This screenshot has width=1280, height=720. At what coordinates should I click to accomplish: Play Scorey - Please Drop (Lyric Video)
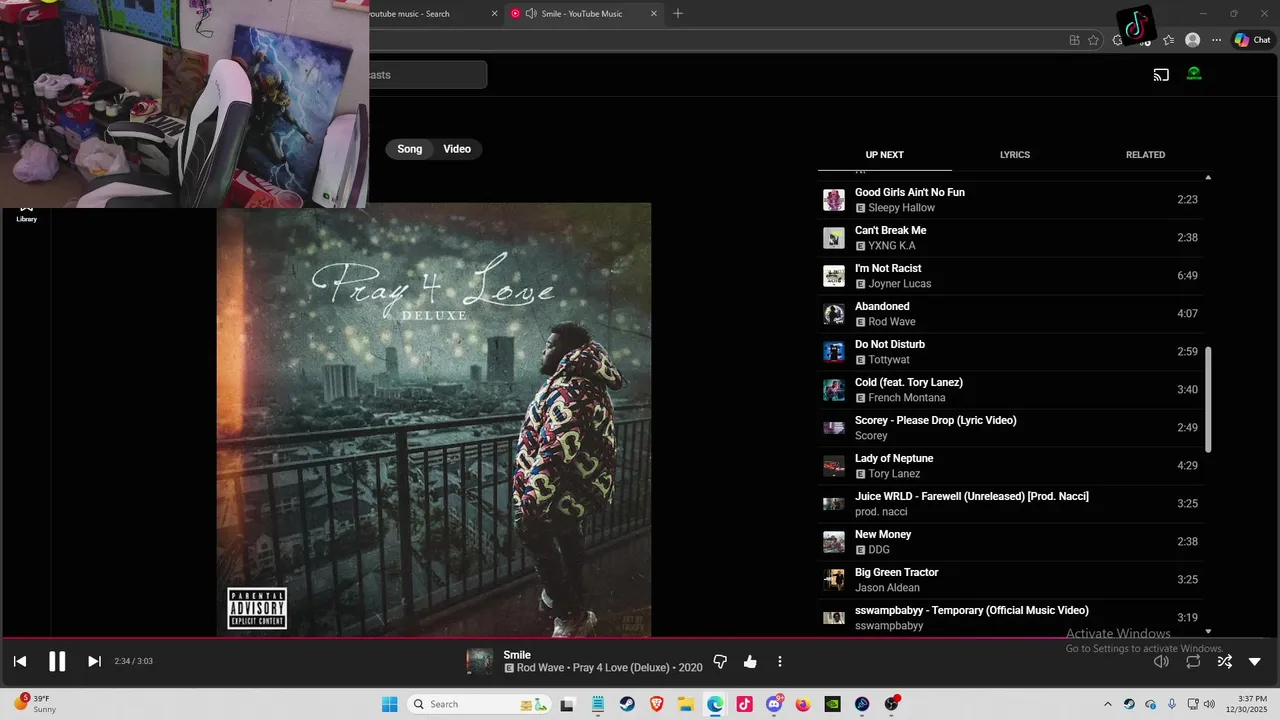click(1011, 428)
